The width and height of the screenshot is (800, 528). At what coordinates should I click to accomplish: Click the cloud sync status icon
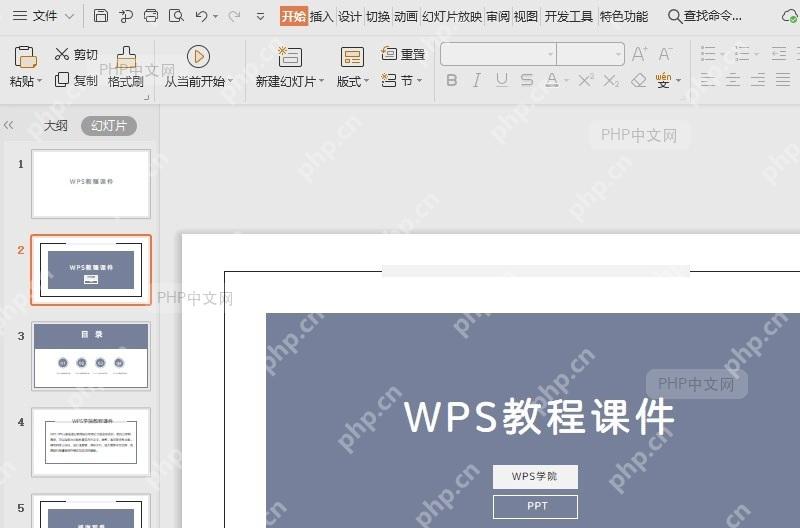click(x=789, y=16)
